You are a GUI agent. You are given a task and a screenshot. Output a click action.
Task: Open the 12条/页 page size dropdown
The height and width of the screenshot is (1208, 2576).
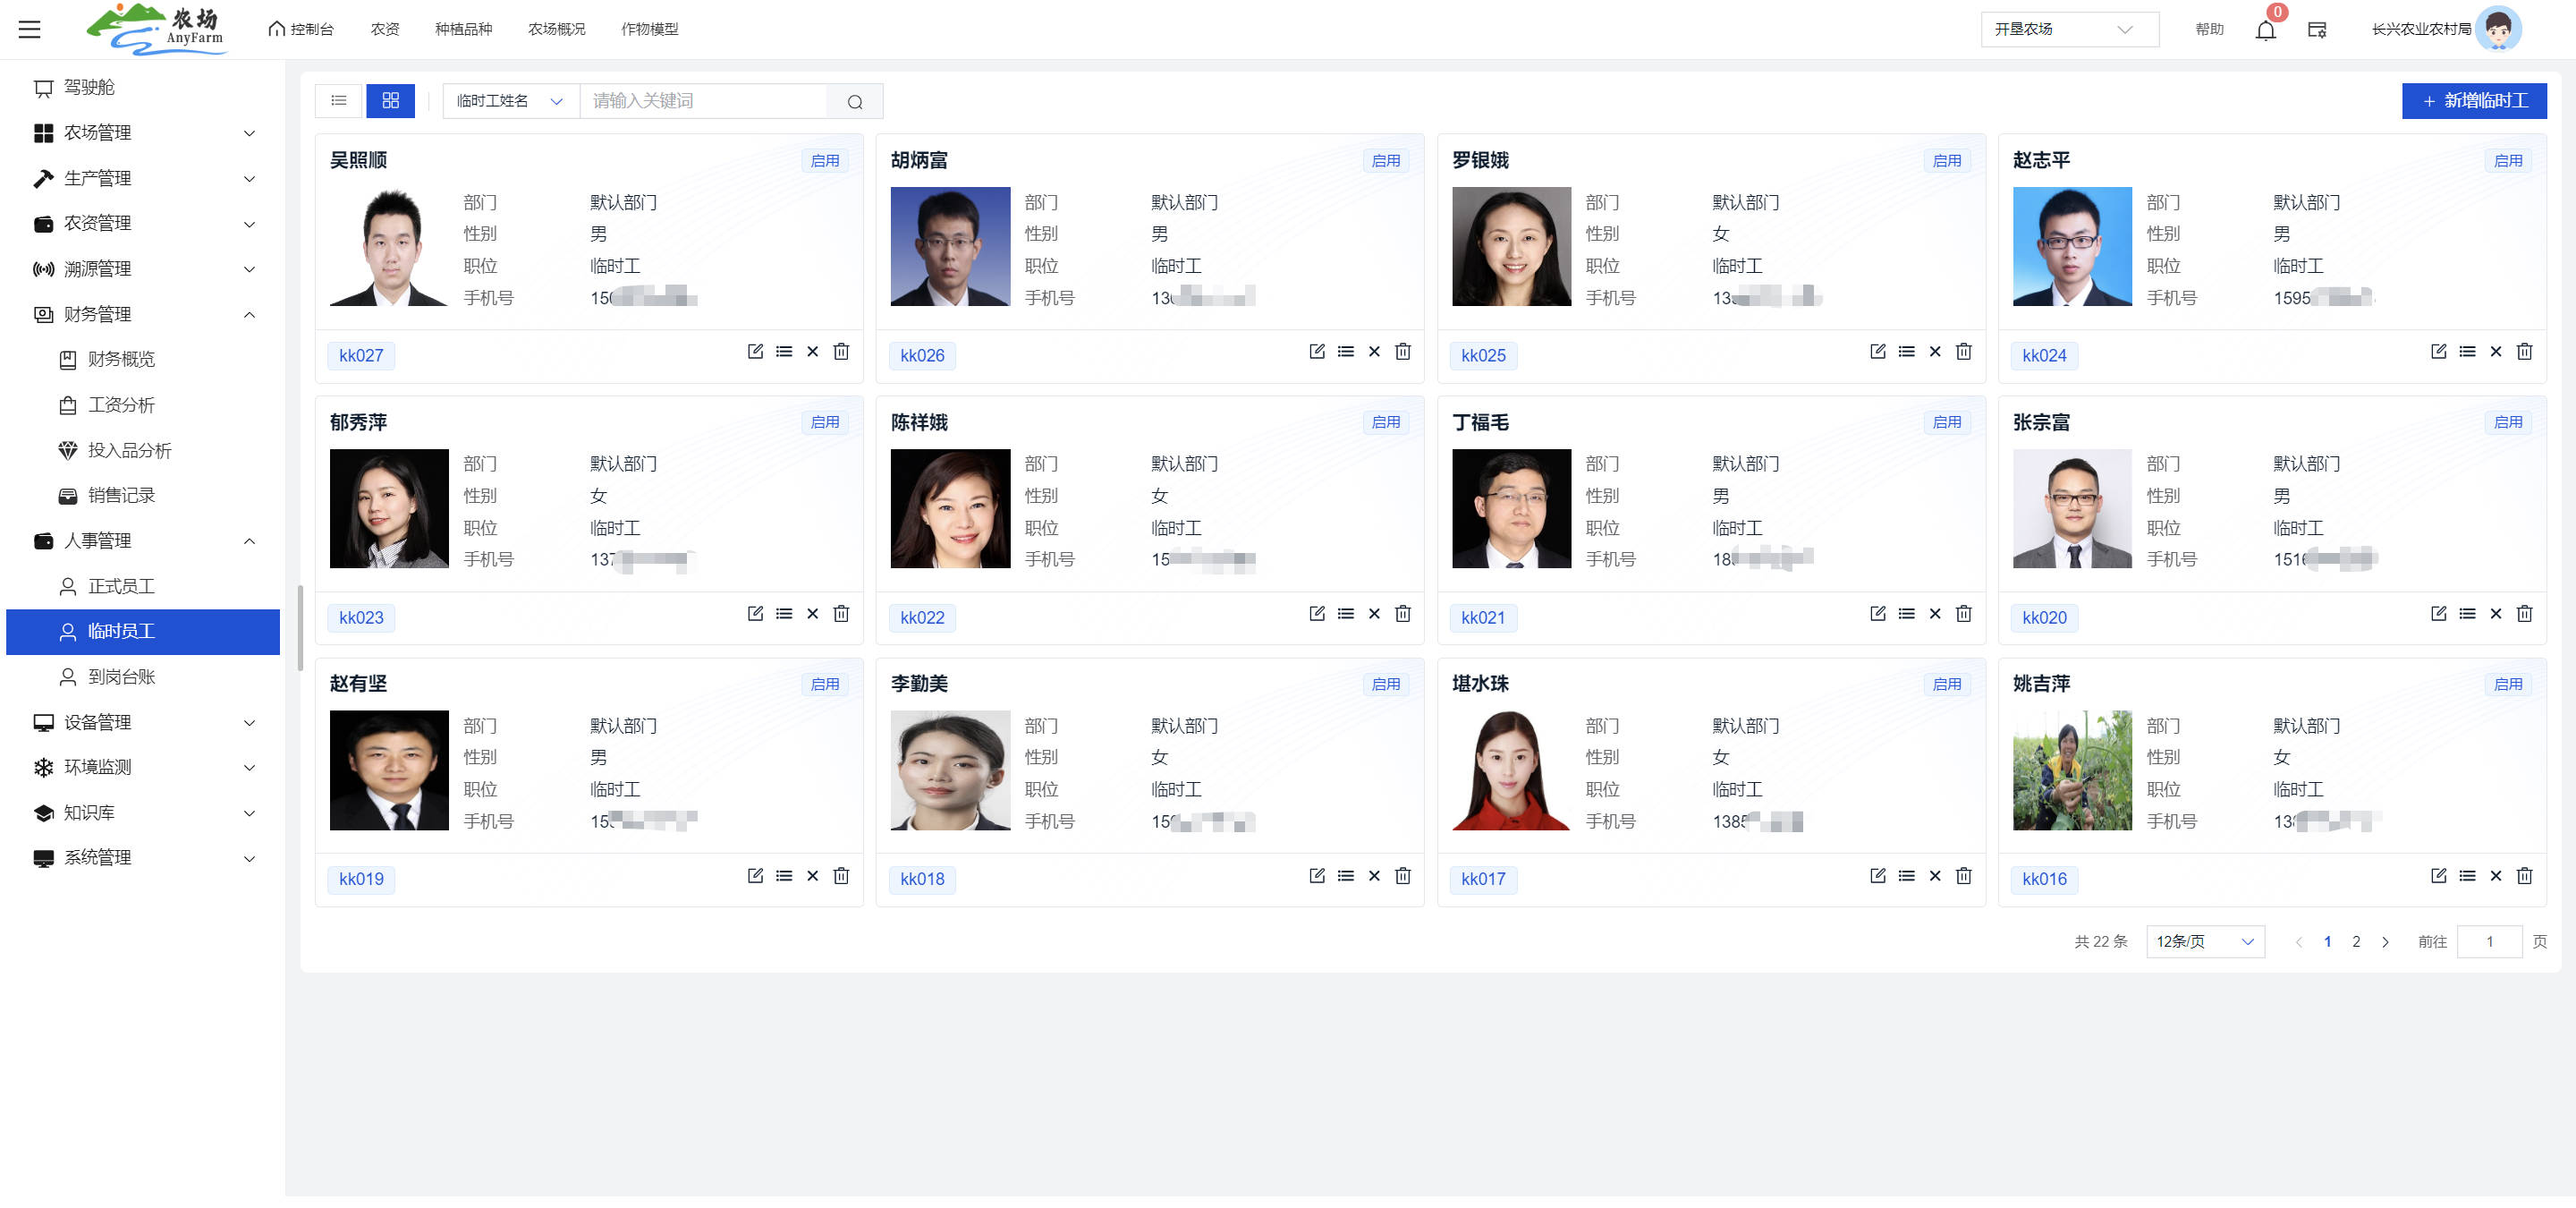point(2204,942)
